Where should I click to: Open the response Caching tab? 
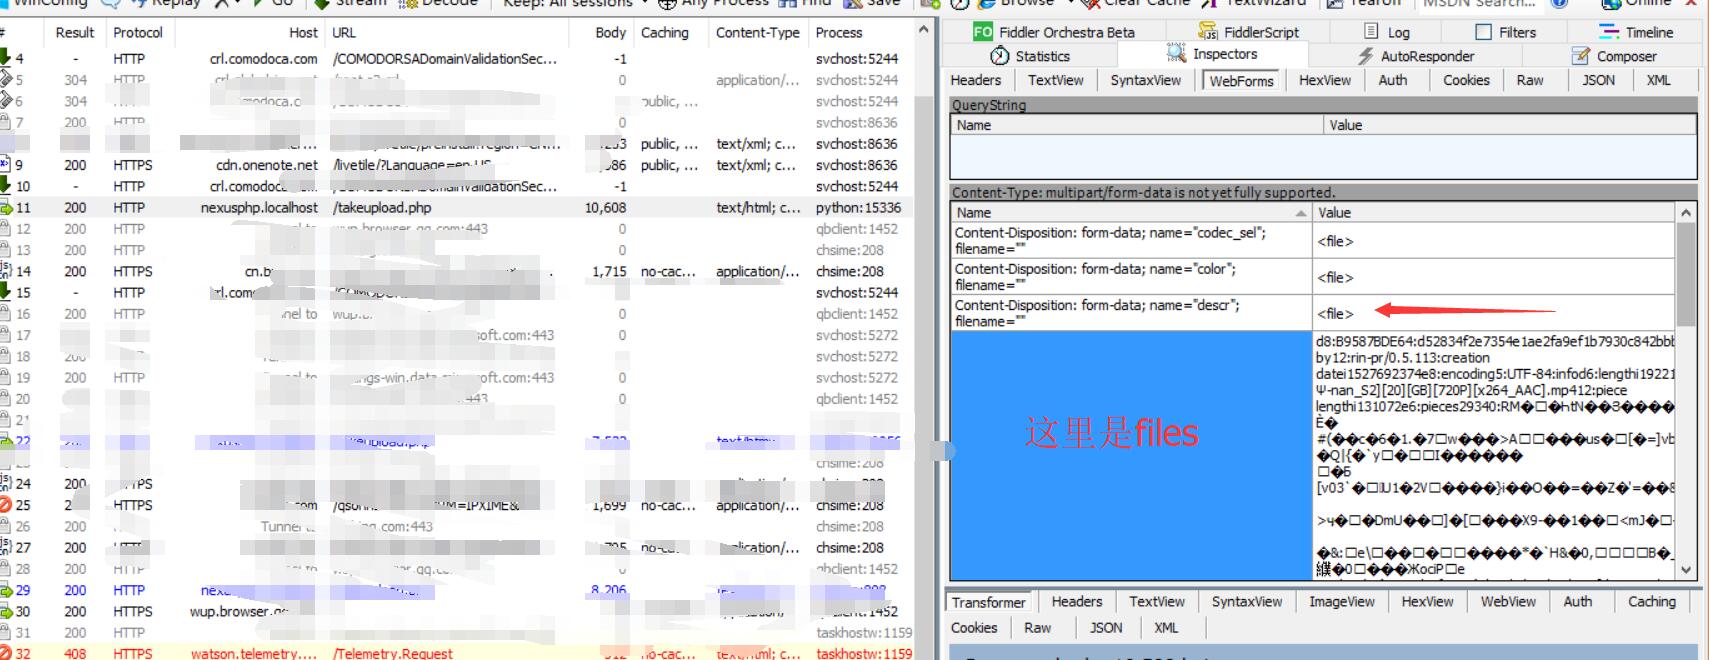1651,601
